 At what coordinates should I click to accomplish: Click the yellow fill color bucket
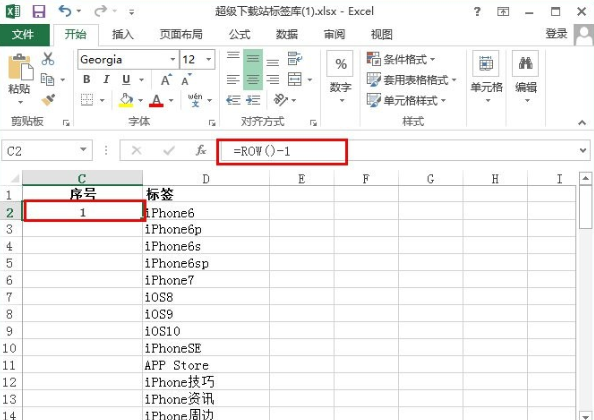126,100
